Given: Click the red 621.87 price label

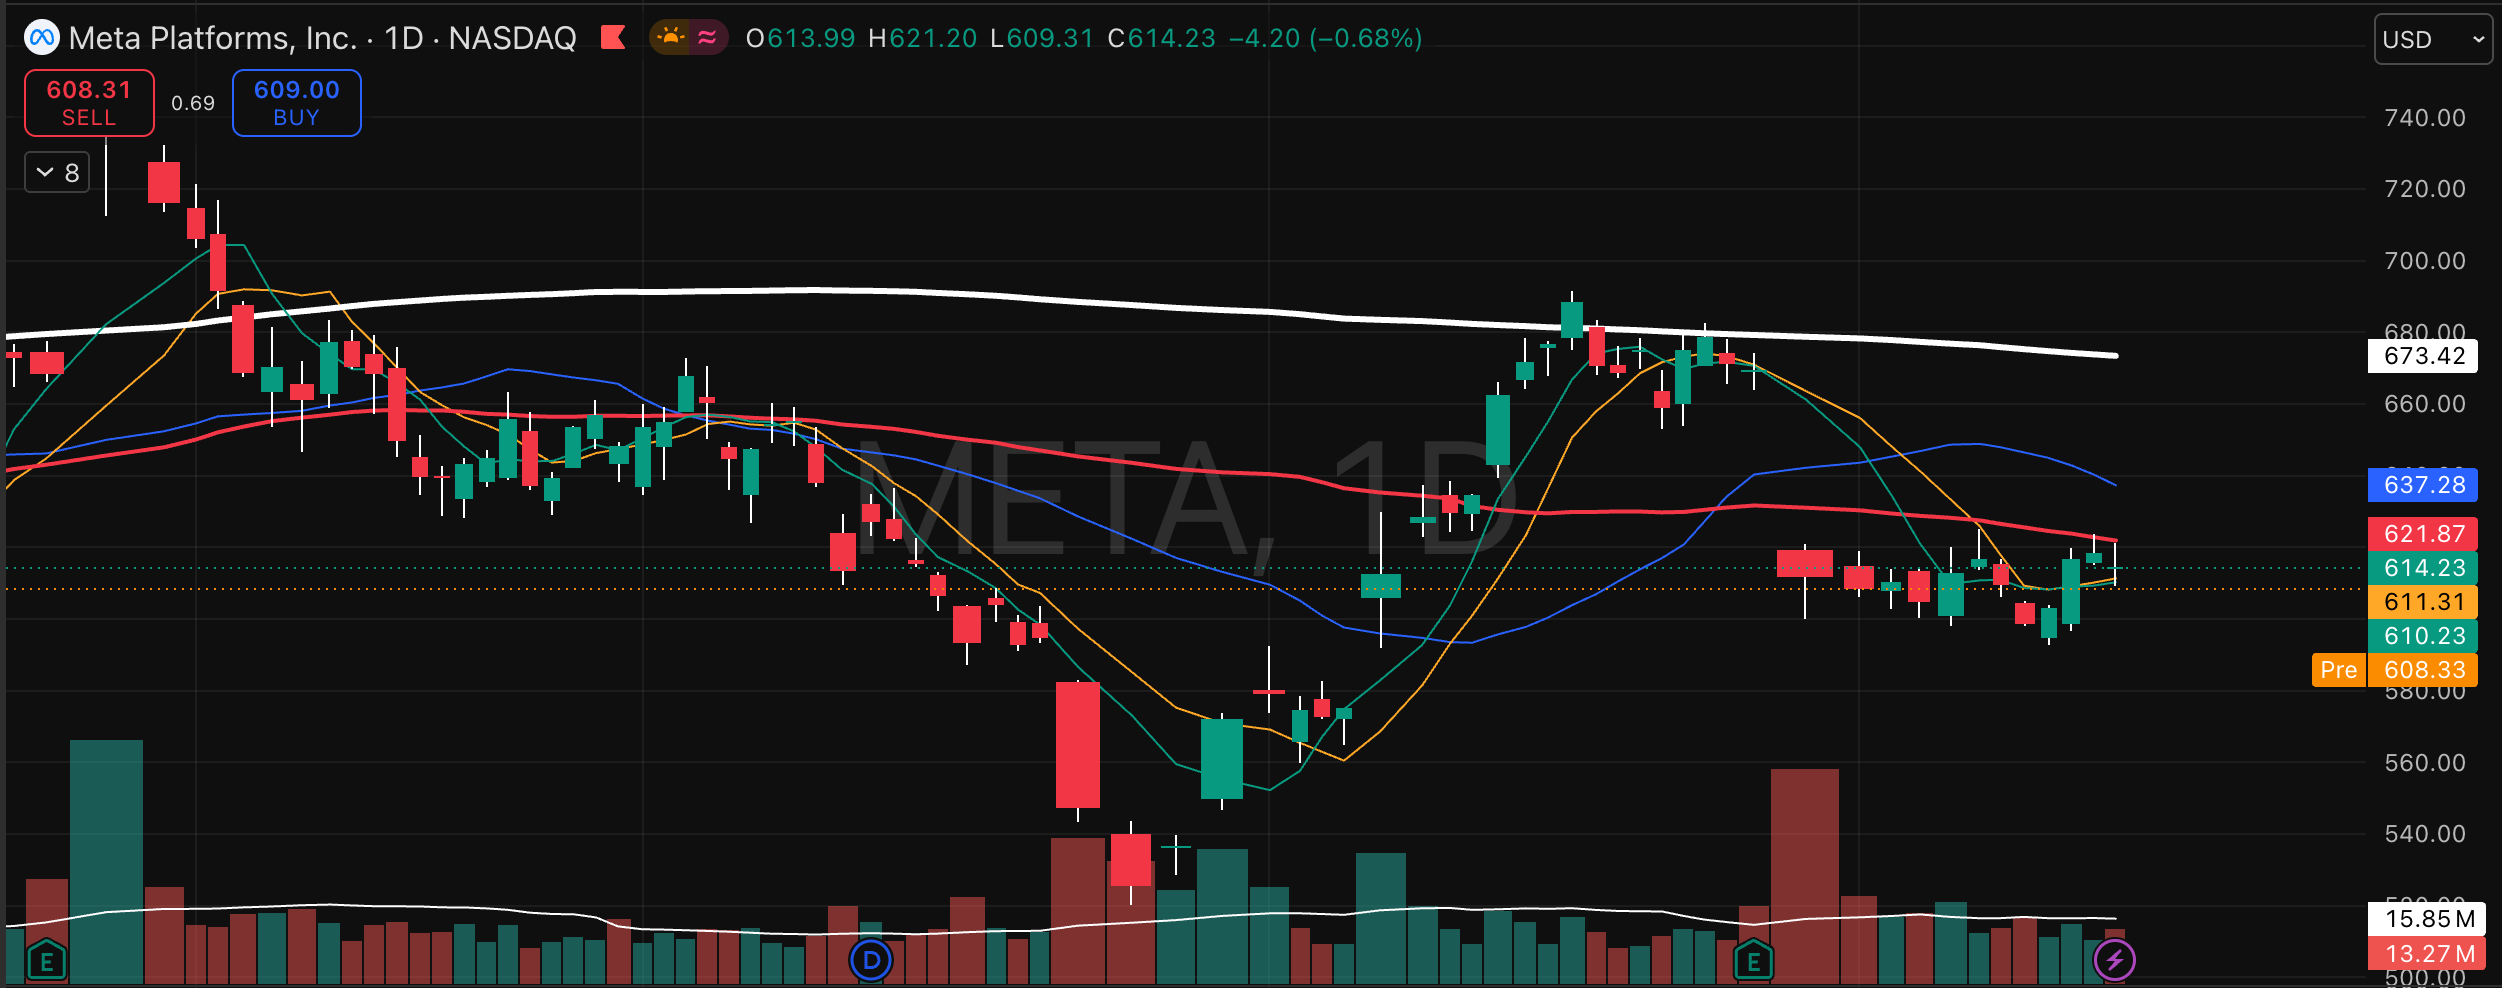Looking at the screenshot, I should pos(2422,534).
